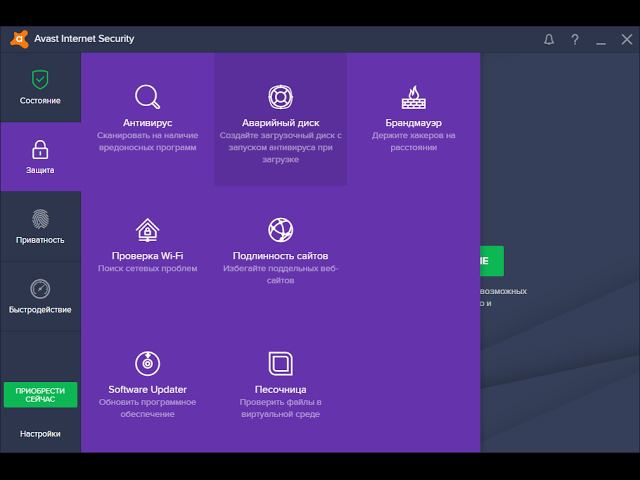Viewport: 640px width, 480px height.
Task: Open the Брандмауэр firewall icon
Action: pyautogui.click(x=413, y=97)
